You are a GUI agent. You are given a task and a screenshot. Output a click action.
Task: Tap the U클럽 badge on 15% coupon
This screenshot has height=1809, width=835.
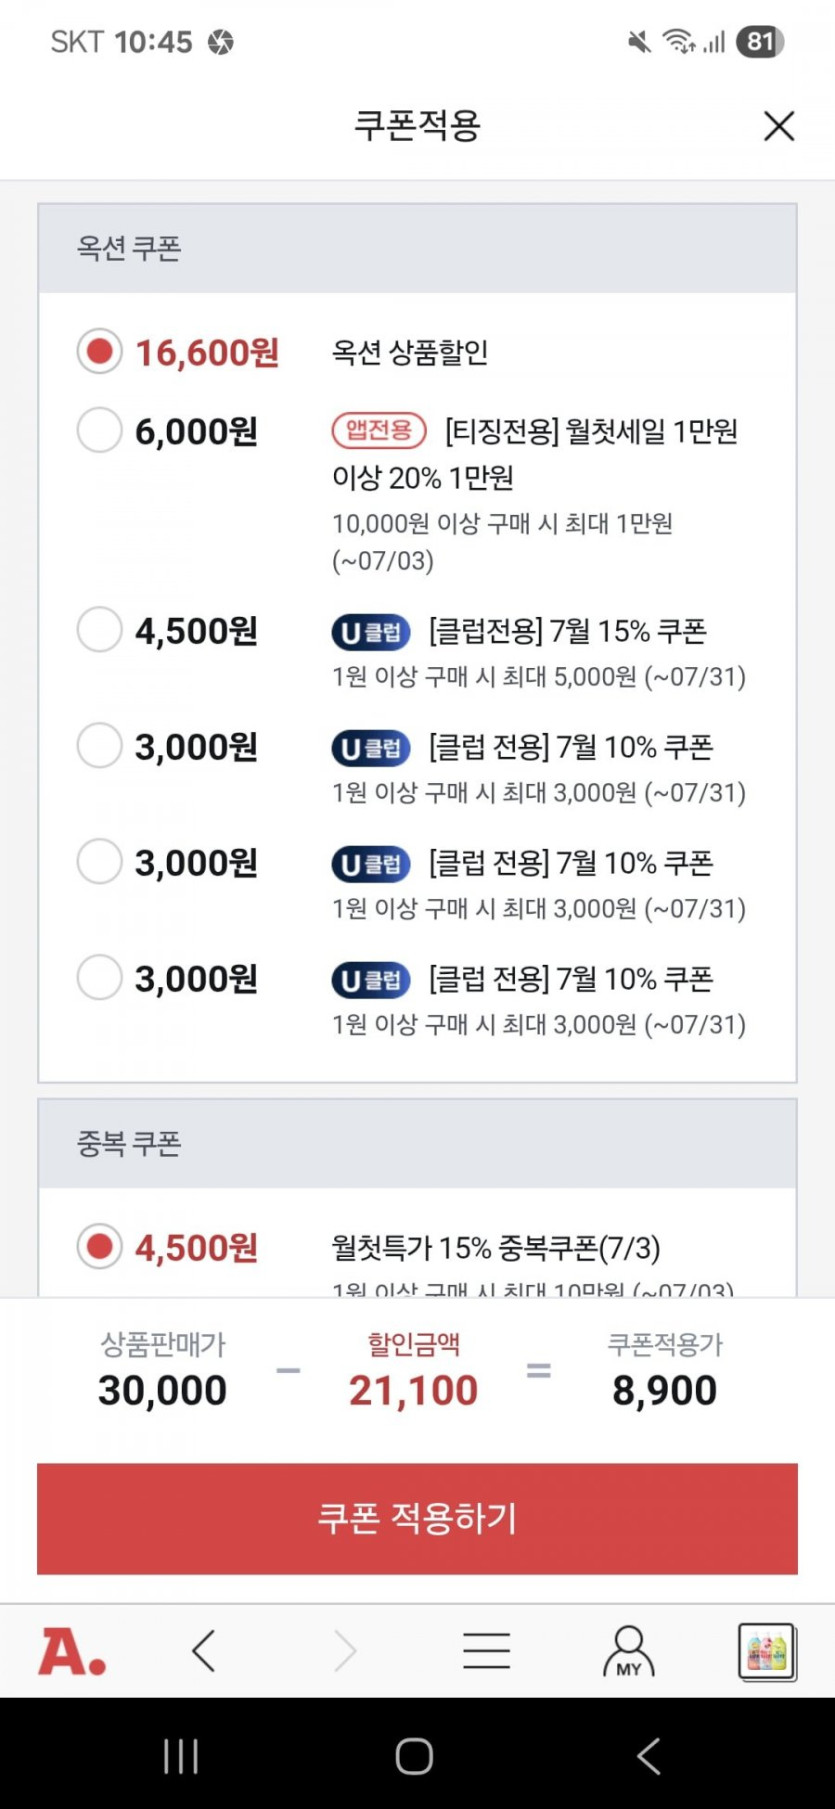coord(371,632)
